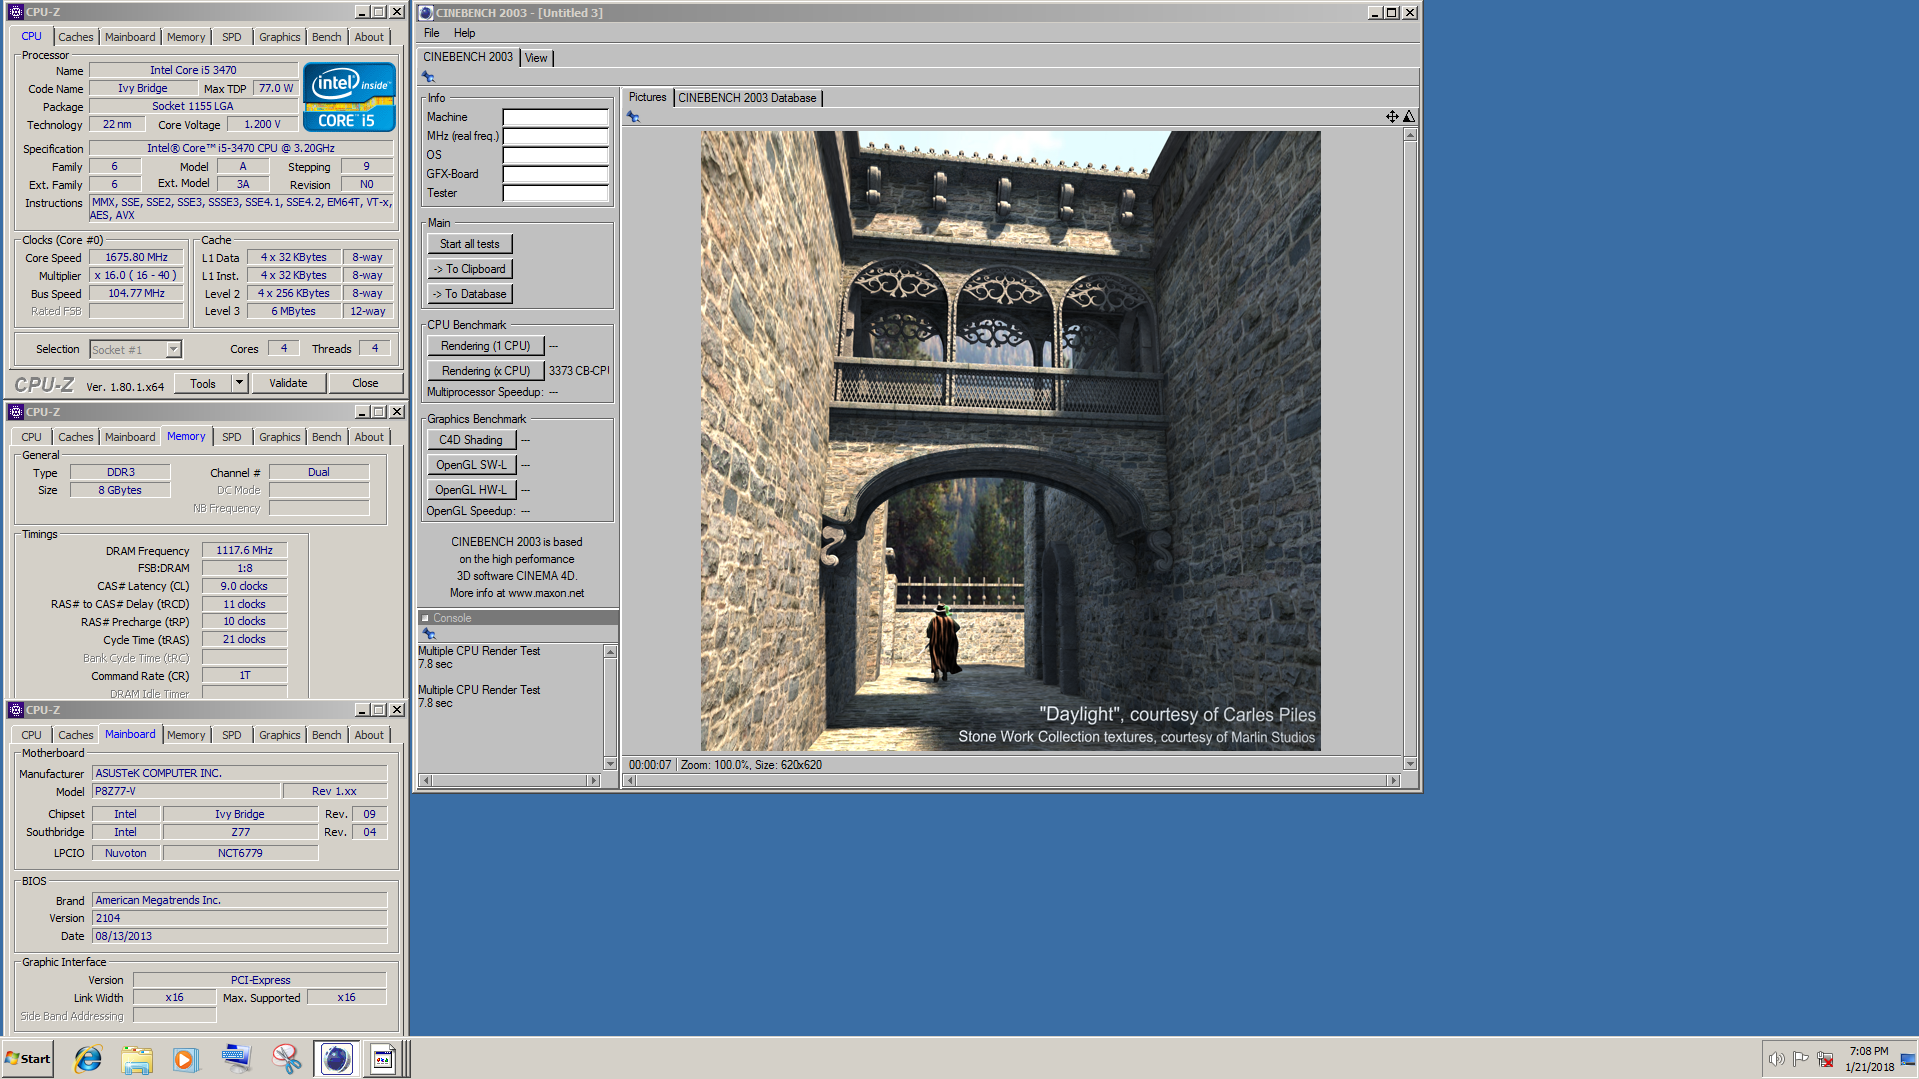Run the Rendering (1 CPU) benchmark
This screenshot has height=1079, width=1919.
click(x=485, y=346)
